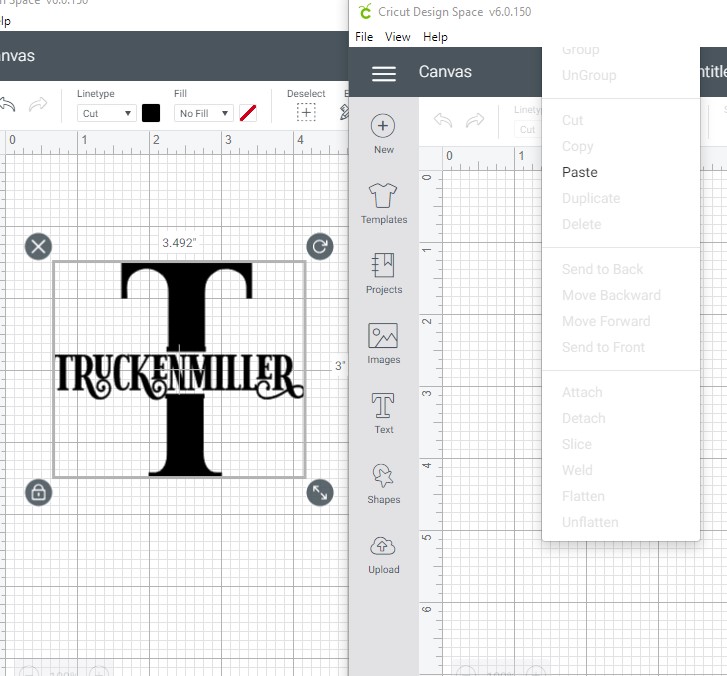Click Undo arrow in left window
Viewport: 727px width, 676px height.
click(7, 105)
